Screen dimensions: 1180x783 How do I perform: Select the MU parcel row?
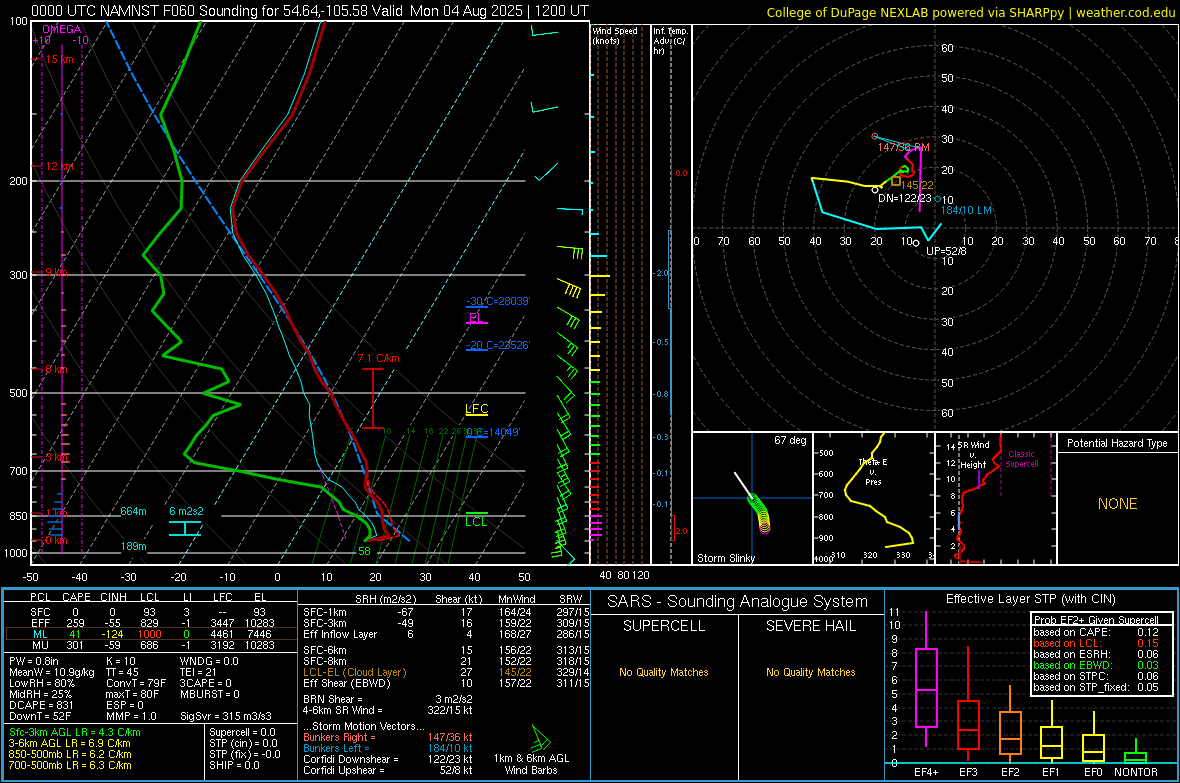click(151, 645)
